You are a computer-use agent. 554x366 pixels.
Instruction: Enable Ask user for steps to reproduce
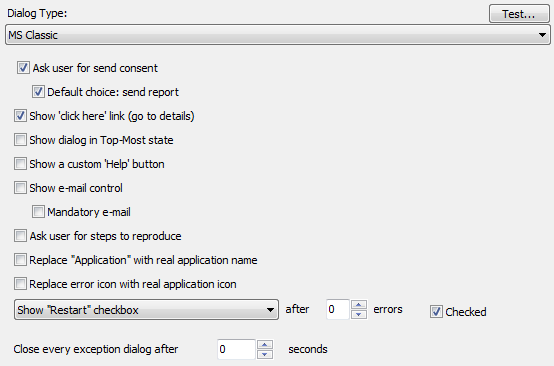click(20, 236)
